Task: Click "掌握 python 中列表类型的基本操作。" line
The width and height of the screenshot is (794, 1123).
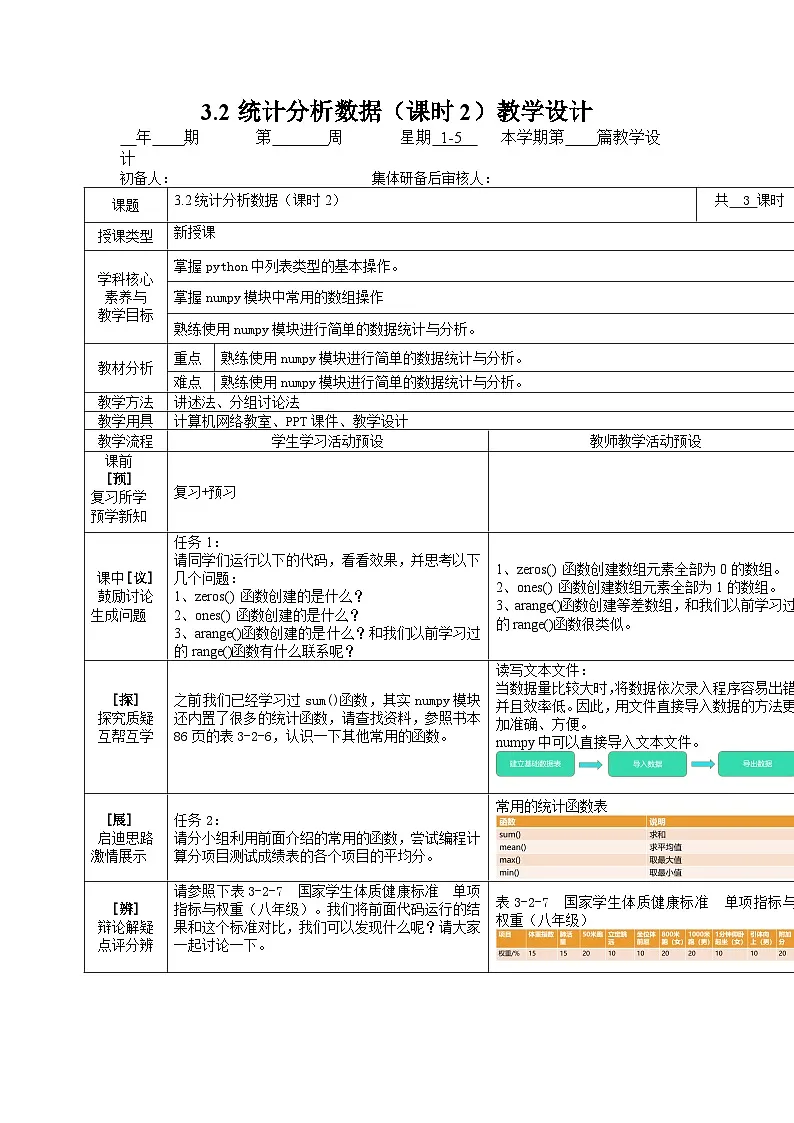Action: click(286, 266)
